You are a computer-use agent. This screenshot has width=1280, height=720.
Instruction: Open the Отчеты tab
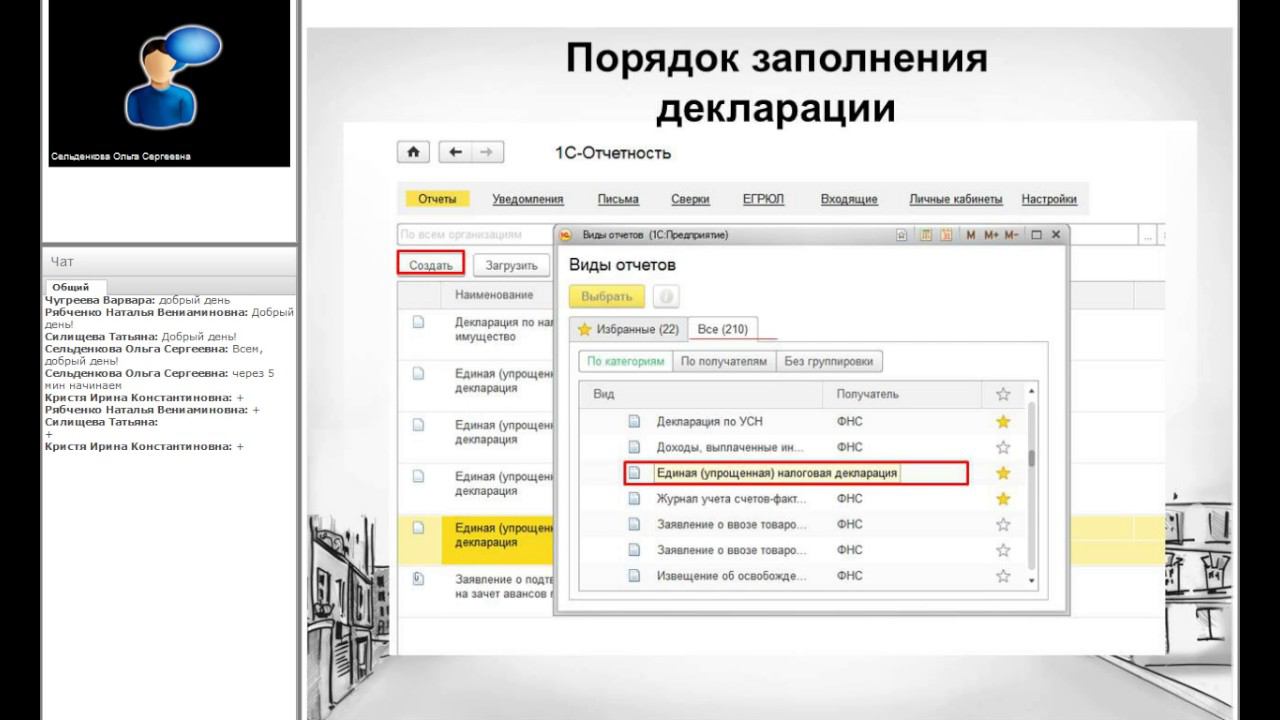[x=437, y=199]
